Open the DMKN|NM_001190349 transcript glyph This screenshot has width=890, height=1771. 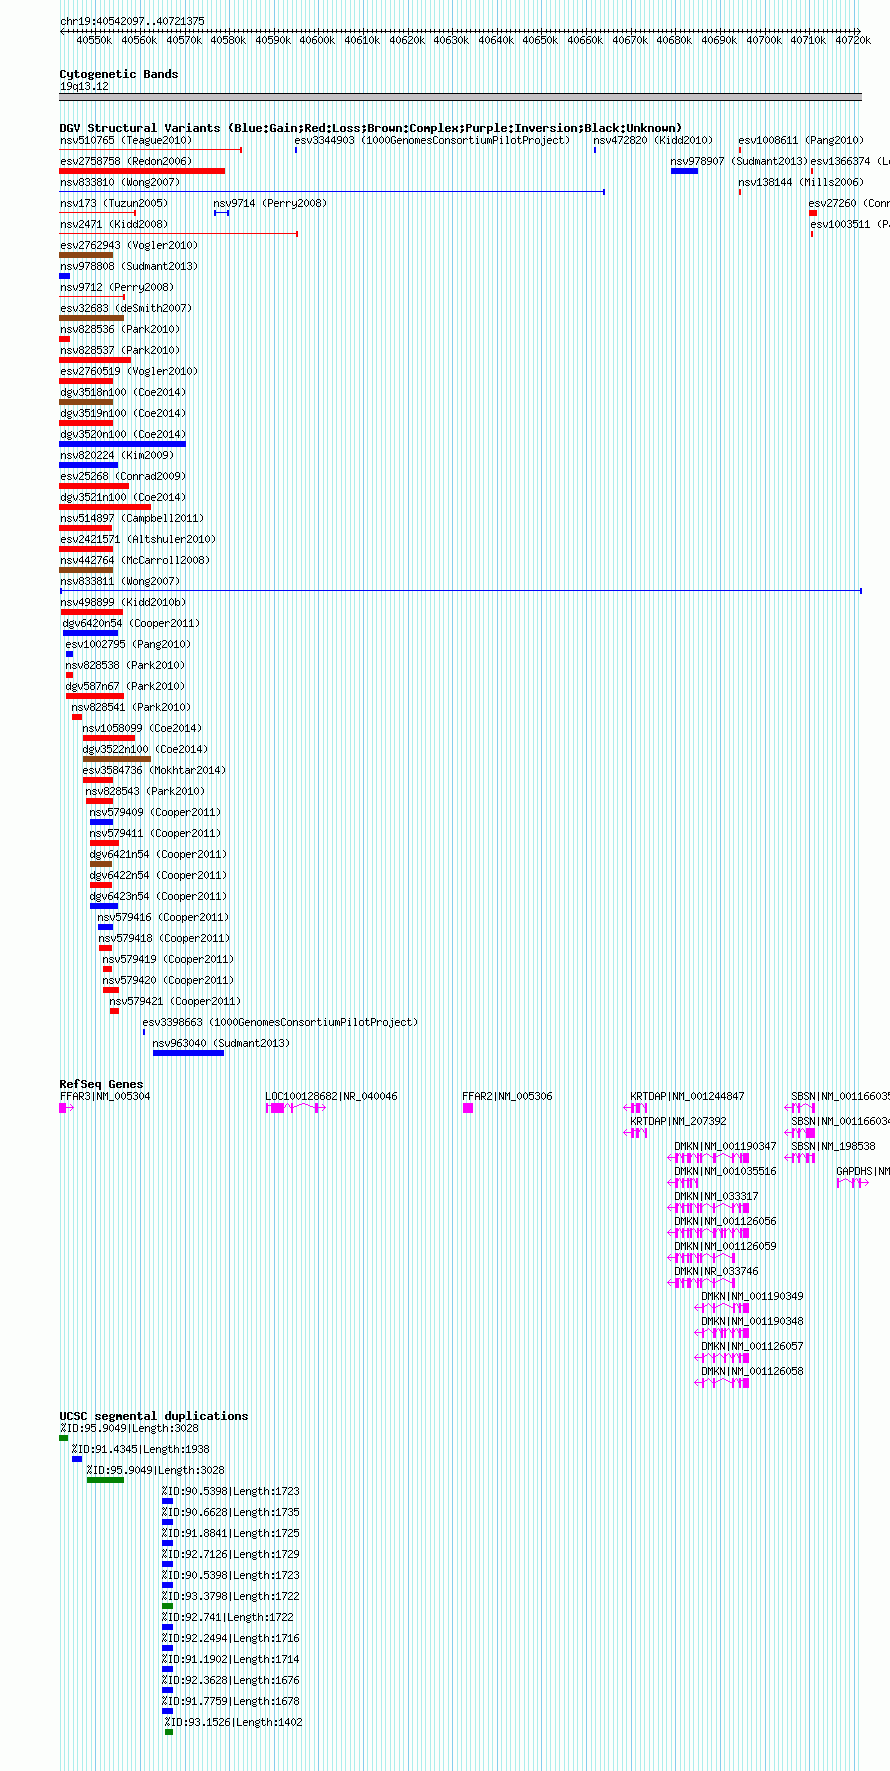click(x=722, y=1308)
